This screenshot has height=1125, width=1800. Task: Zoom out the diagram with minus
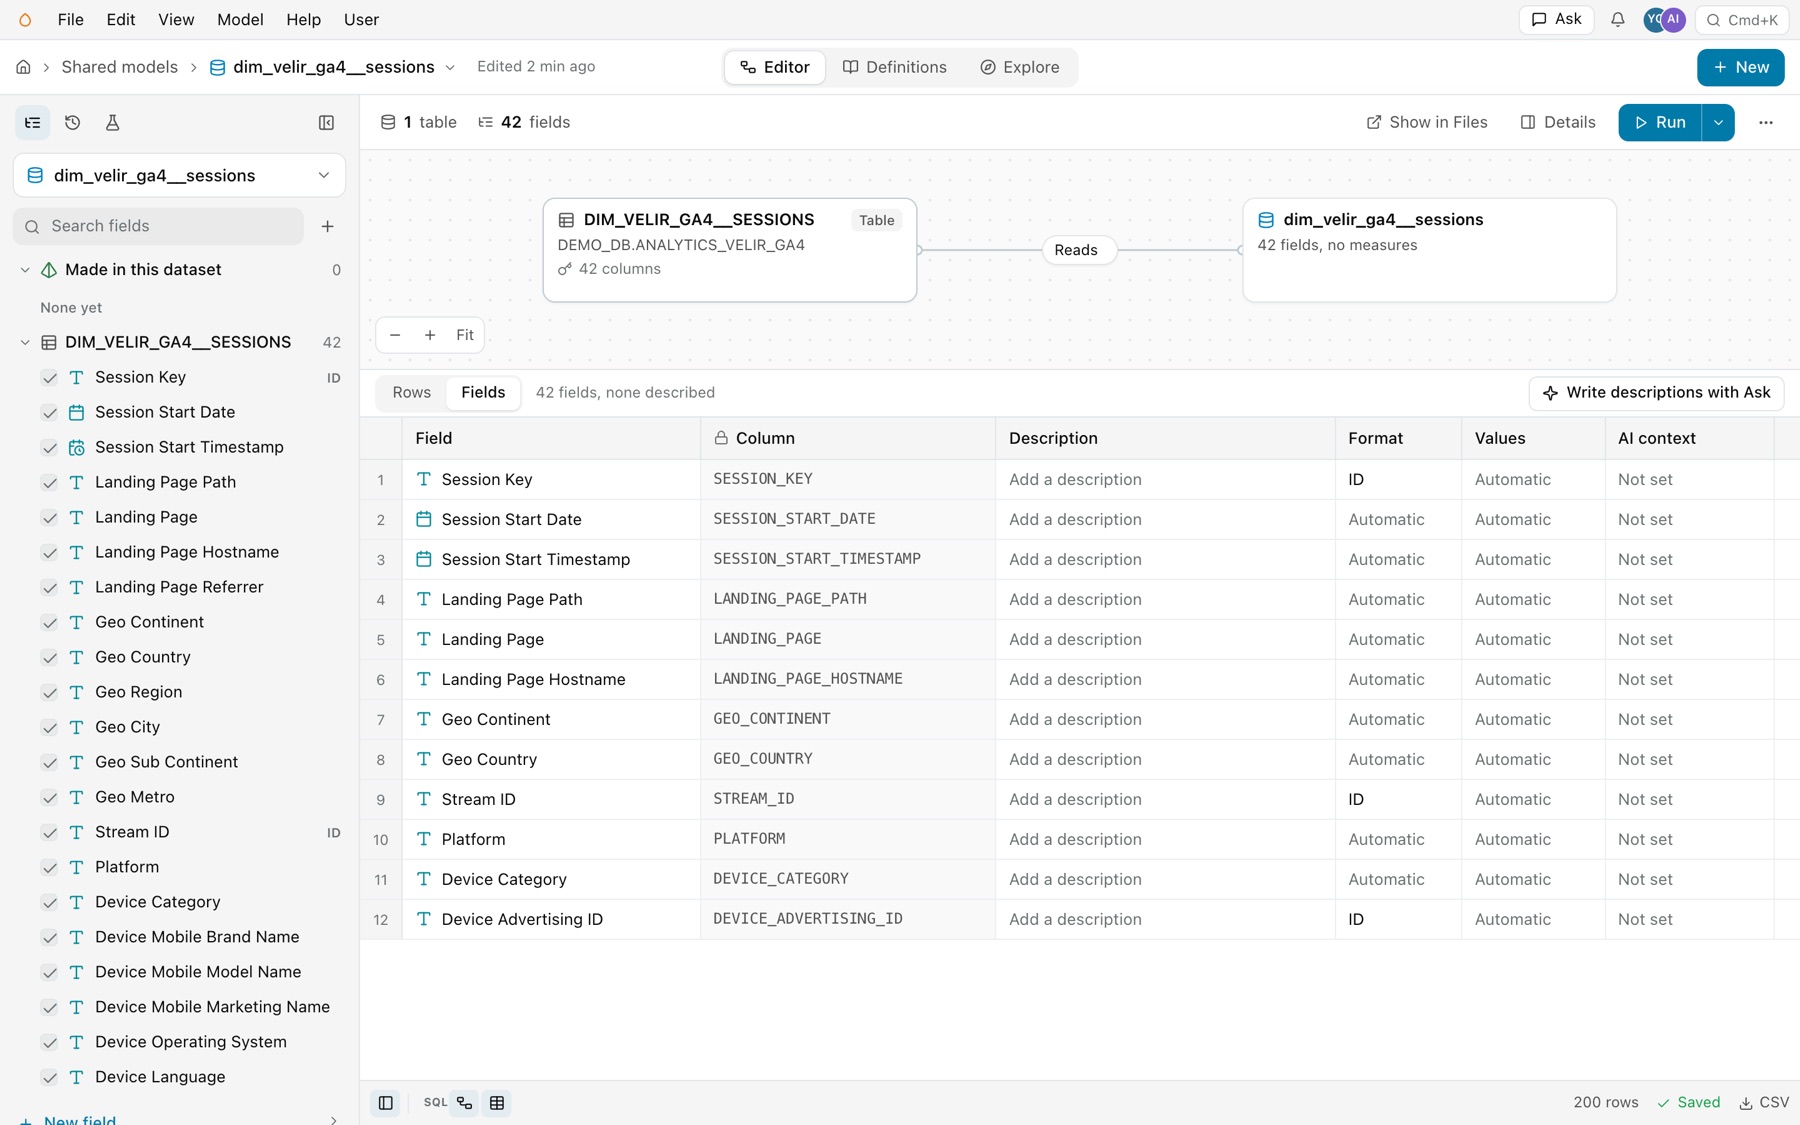click(395, 335)
